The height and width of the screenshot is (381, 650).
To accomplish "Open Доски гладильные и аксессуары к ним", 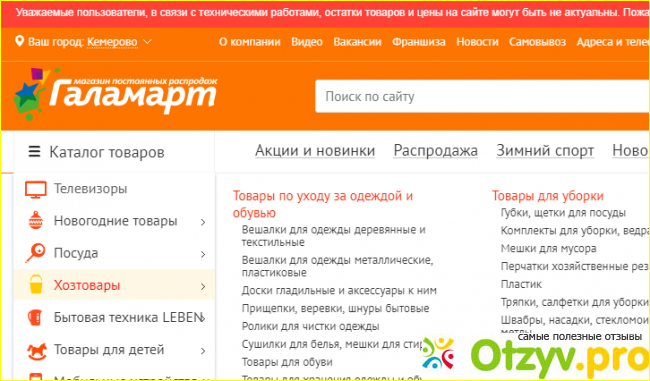I will pyautogui.click(x=339, y=291).
